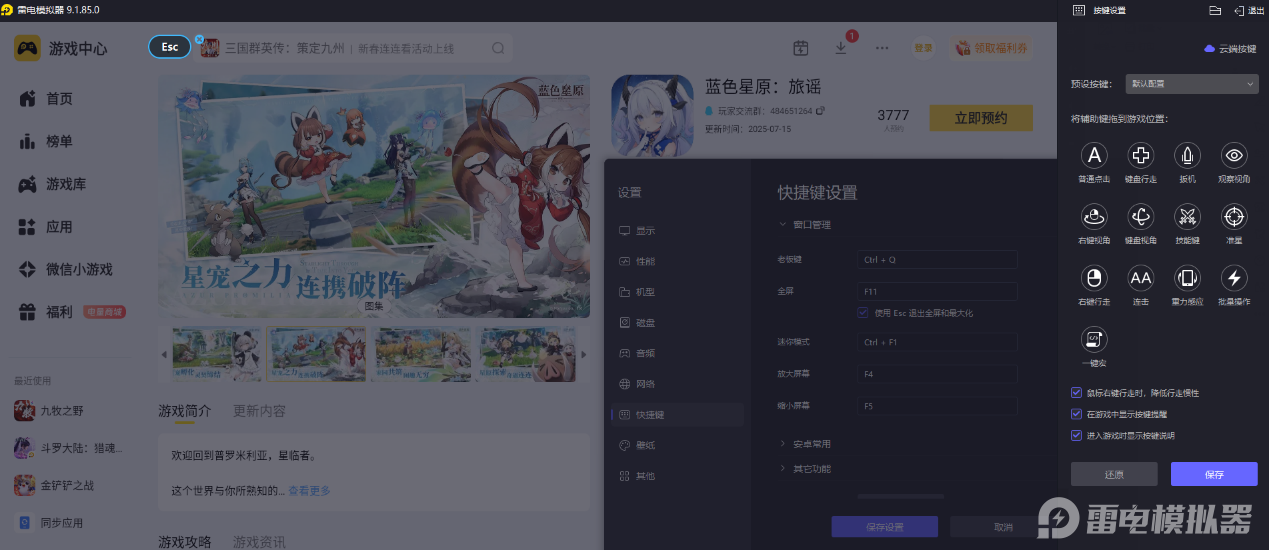Click the Esc key overlay button
Screen dimensions: 1269x550
click(x=170, y=47)
